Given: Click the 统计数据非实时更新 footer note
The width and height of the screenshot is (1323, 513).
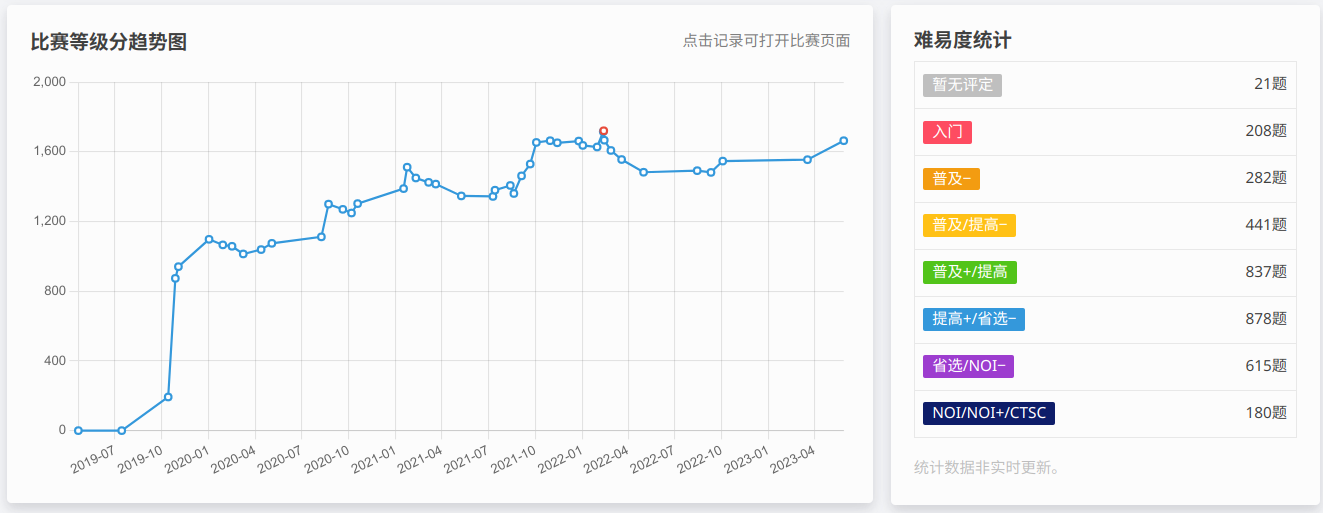Looking at the screenshot, I should 986,468.
